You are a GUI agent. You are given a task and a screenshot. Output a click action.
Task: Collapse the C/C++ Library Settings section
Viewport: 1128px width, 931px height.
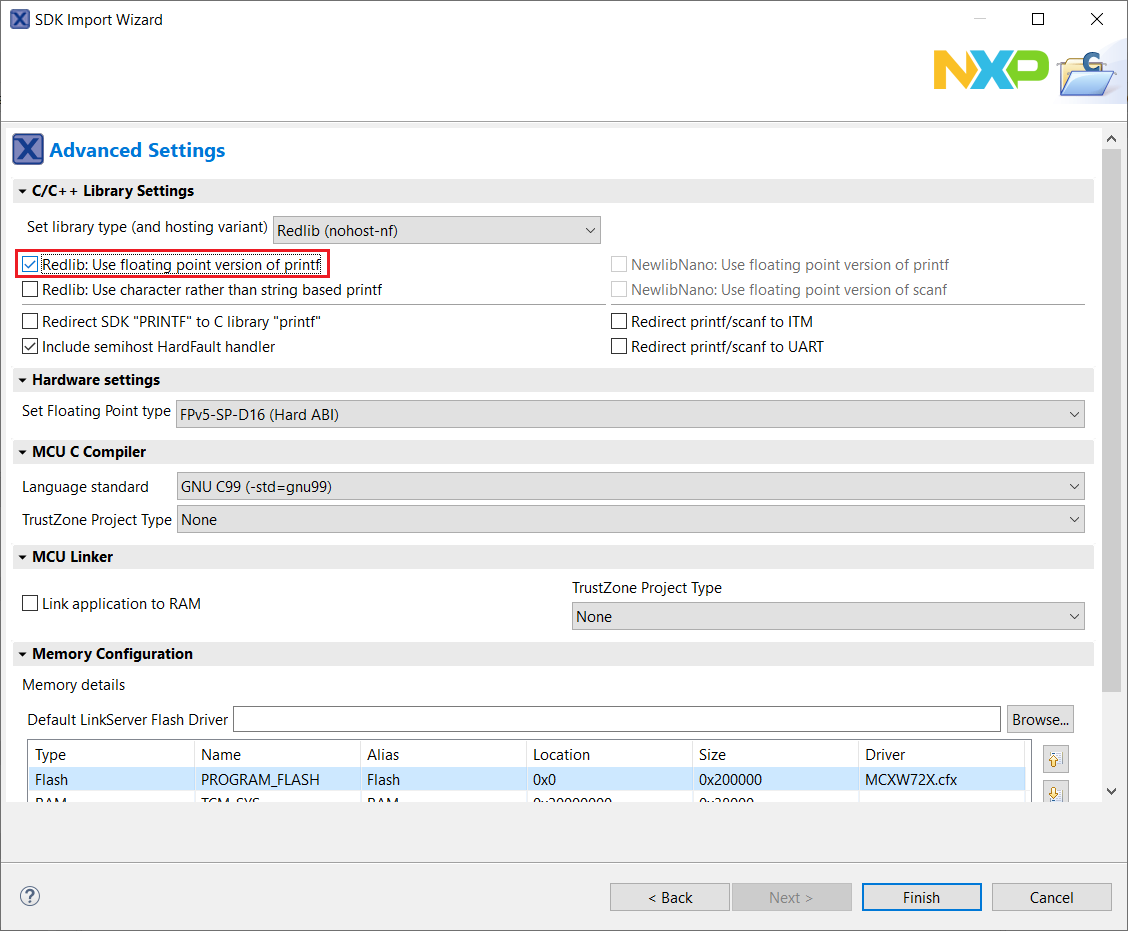[22, 191]
